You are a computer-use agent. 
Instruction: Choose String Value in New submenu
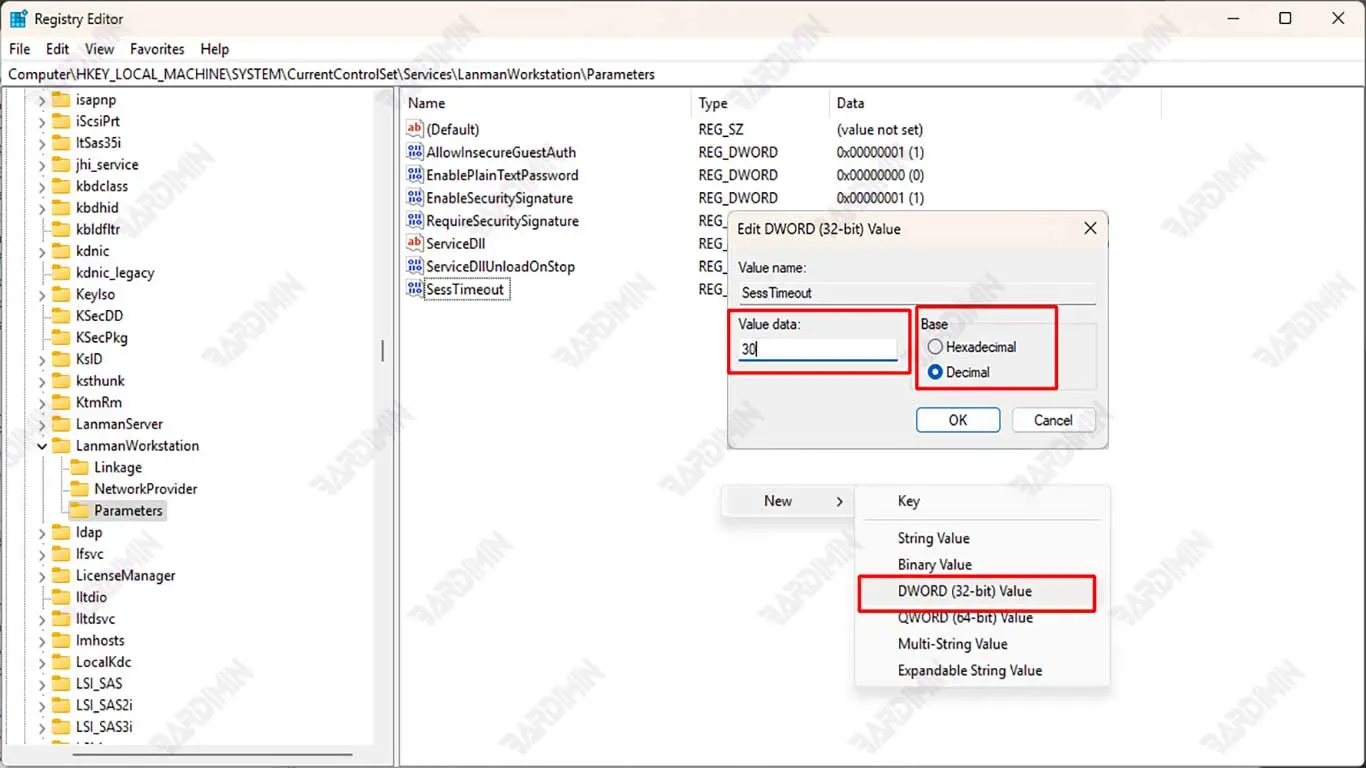click(933, 538)
